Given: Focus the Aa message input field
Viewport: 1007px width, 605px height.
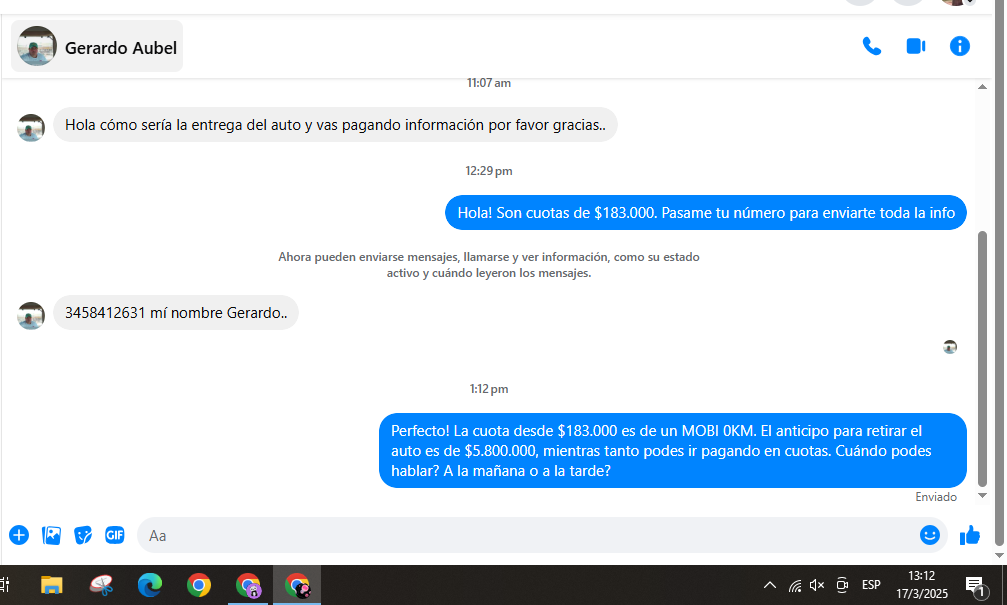Looking at the screenshot, I should pos(527,535).
